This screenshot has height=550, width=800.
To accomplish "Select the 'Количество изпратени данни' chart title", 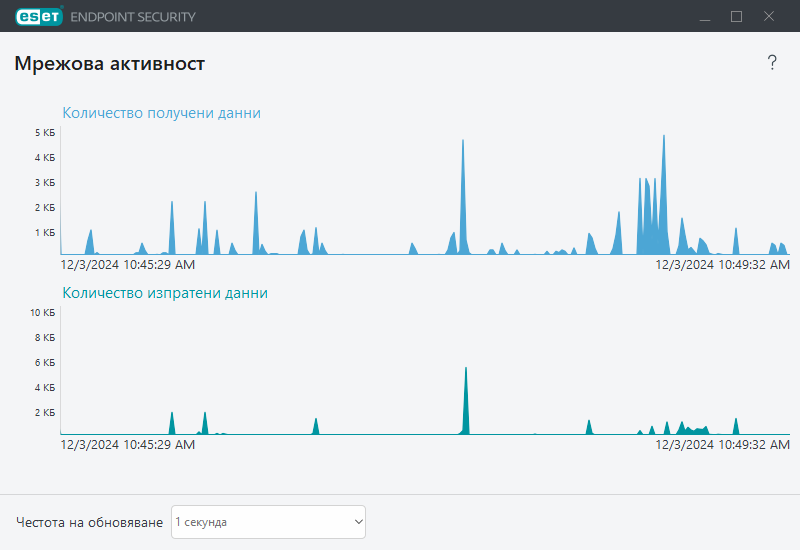I will pyautogui.click(x=165, y=293).
